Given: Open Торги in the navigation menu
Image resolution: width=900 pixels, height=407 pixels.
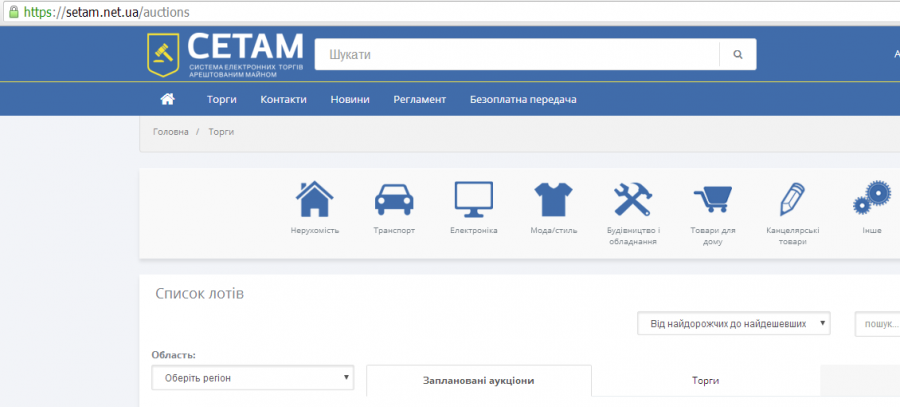Looking at the screenshot, I should click(222, 99).
